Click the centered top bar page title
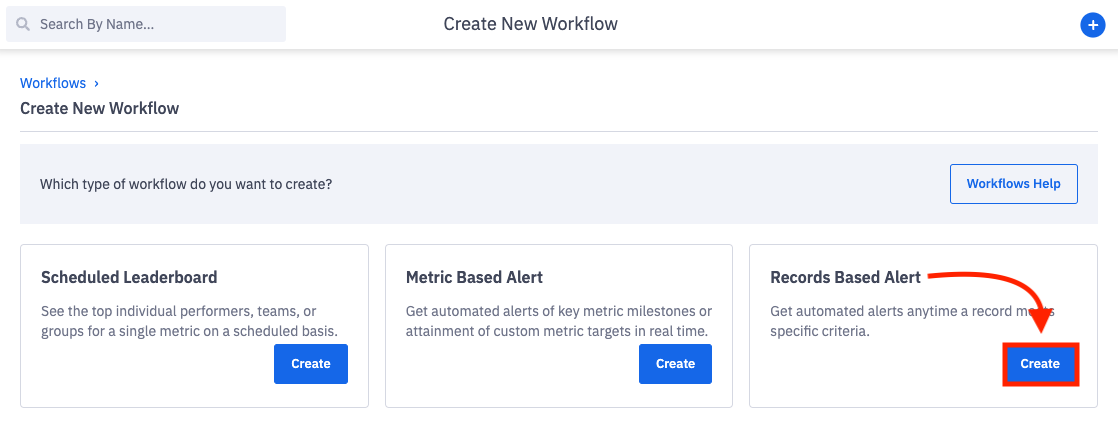 pyautogui.click(x=530, y=24)
